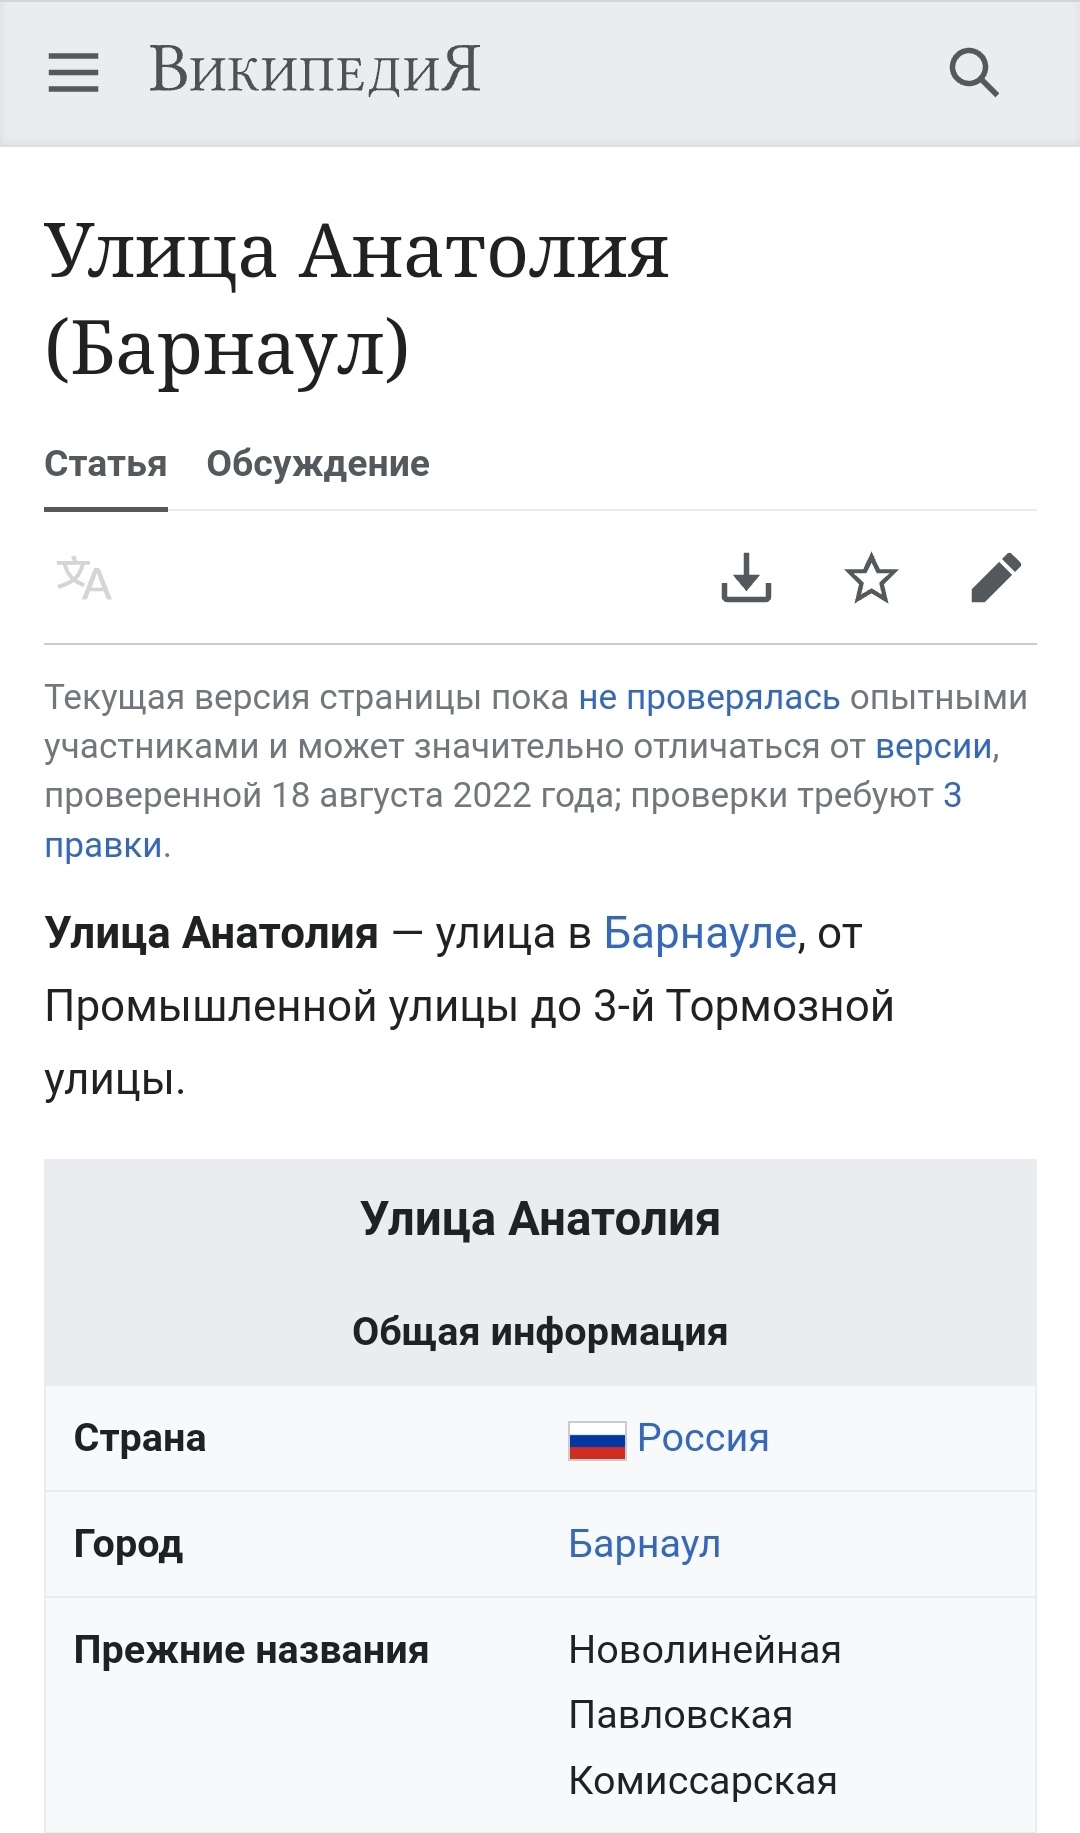Open the Россия link in infobox
The height and width of the screenshot is (1833, 1080).
coord(703,1438)
